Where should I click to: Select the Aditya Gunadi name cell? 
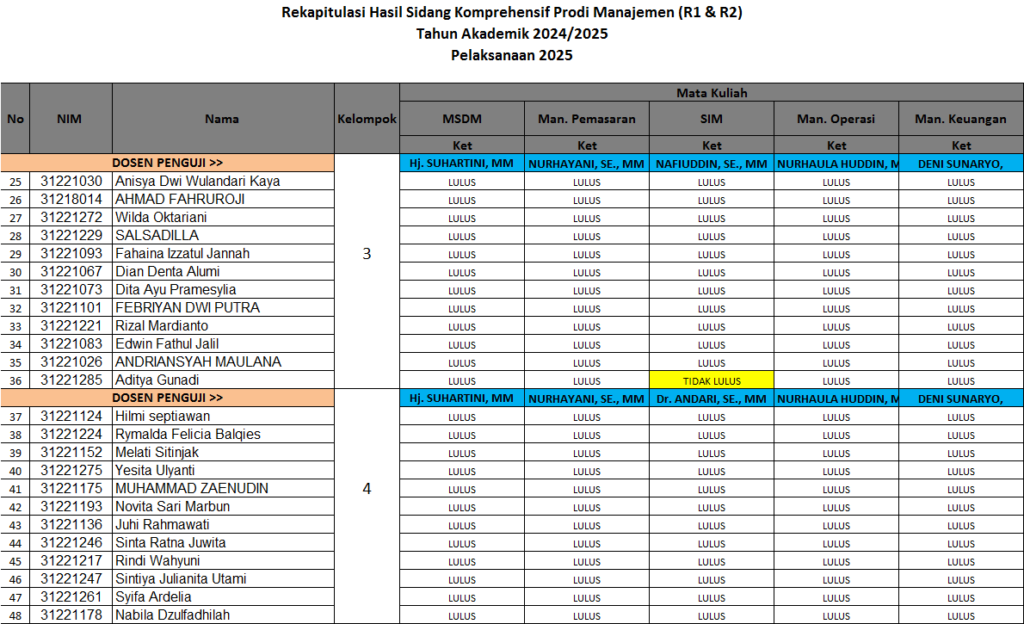(x=223, y=380)
